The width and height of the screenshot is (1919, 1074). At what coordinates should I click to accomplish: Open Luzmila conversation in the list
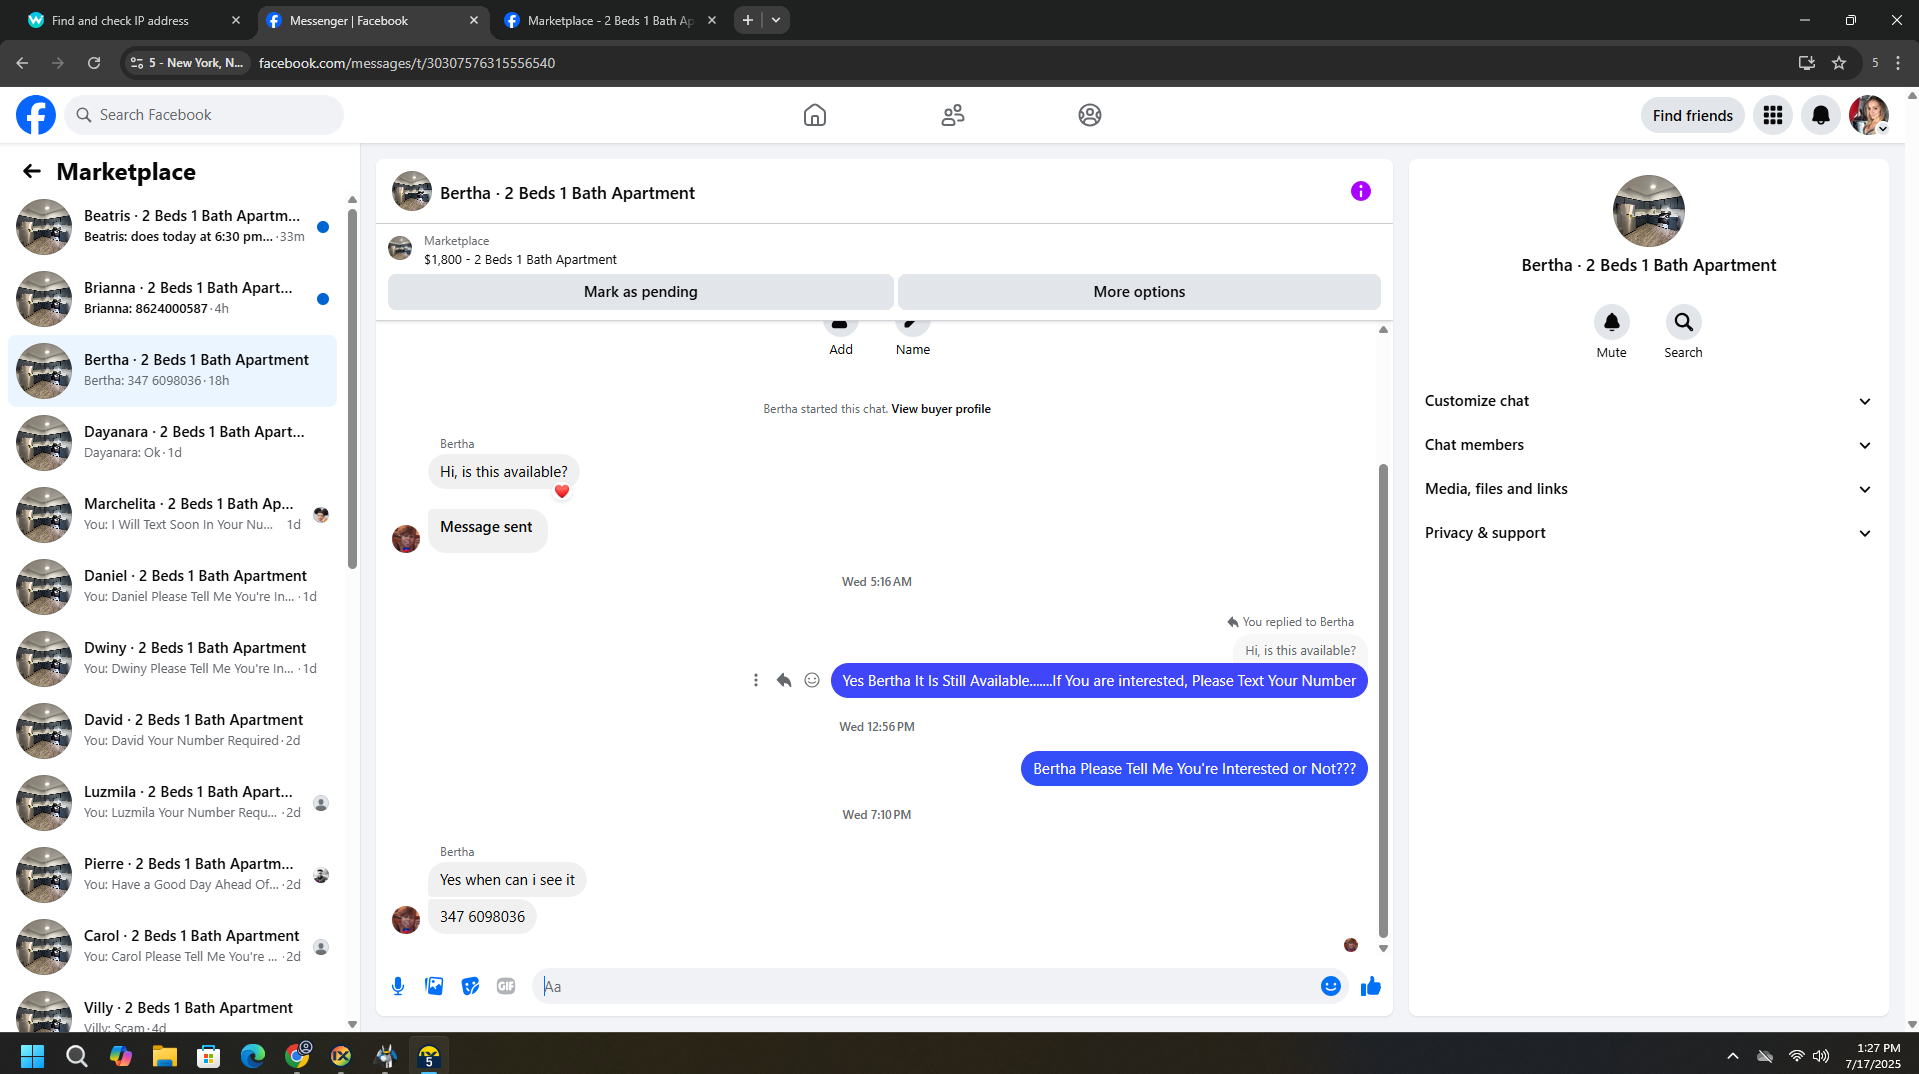[172, 803]
